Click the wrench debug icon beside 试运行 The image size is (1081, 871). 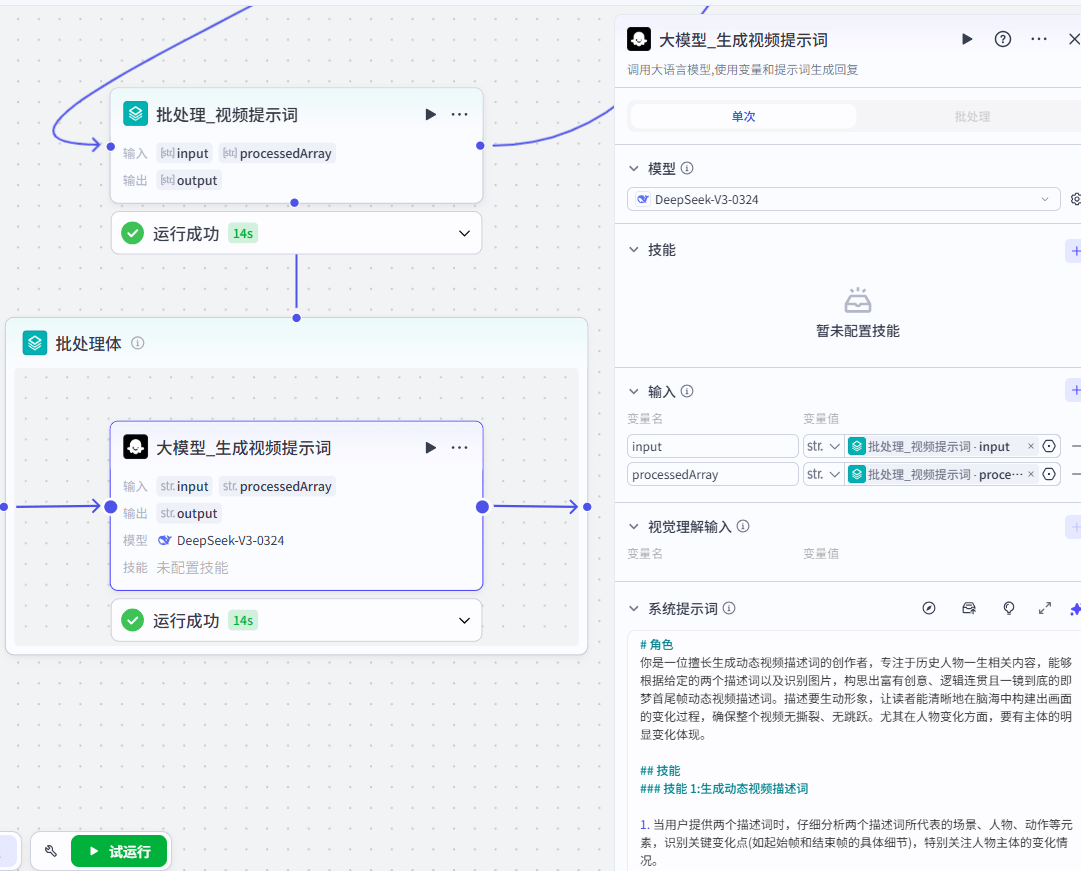pyautogui.click(x=51, y=851)
